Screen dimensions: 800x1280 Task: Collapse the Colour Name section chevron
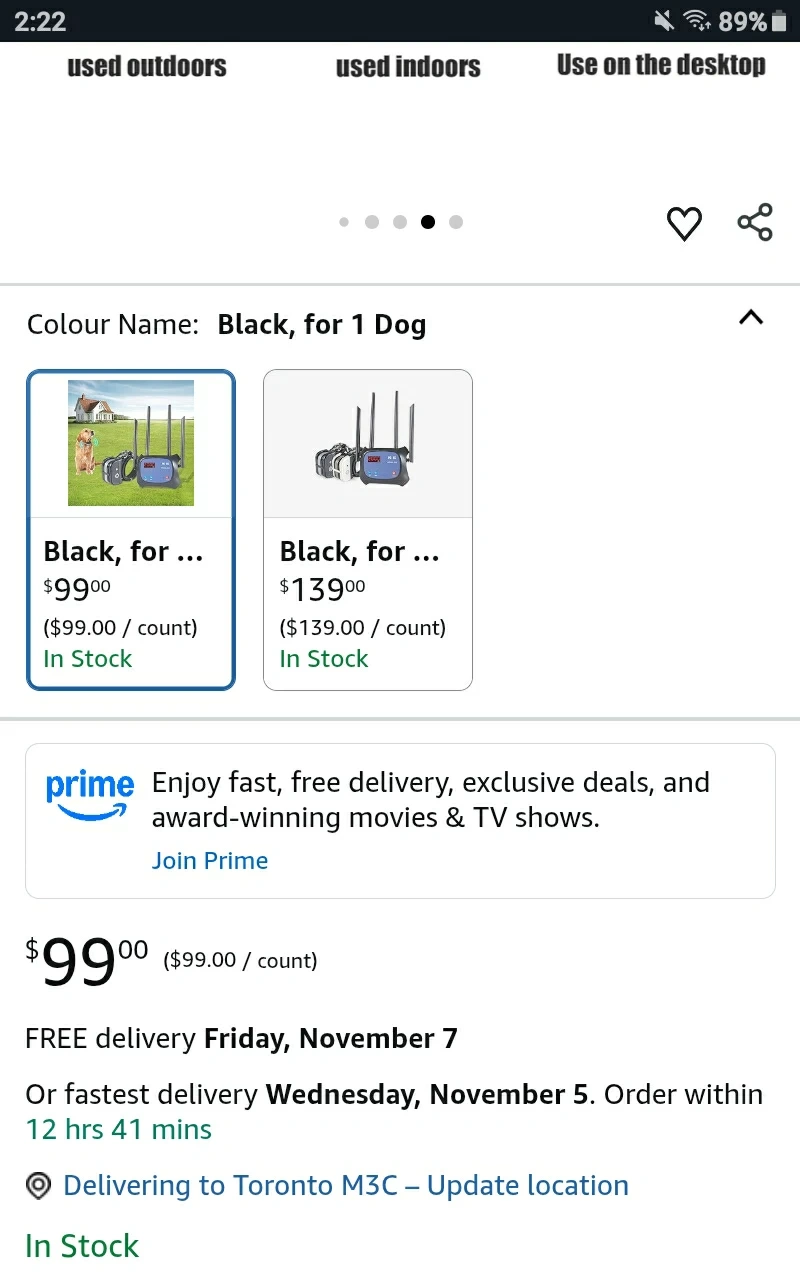(x=750, y=318)
